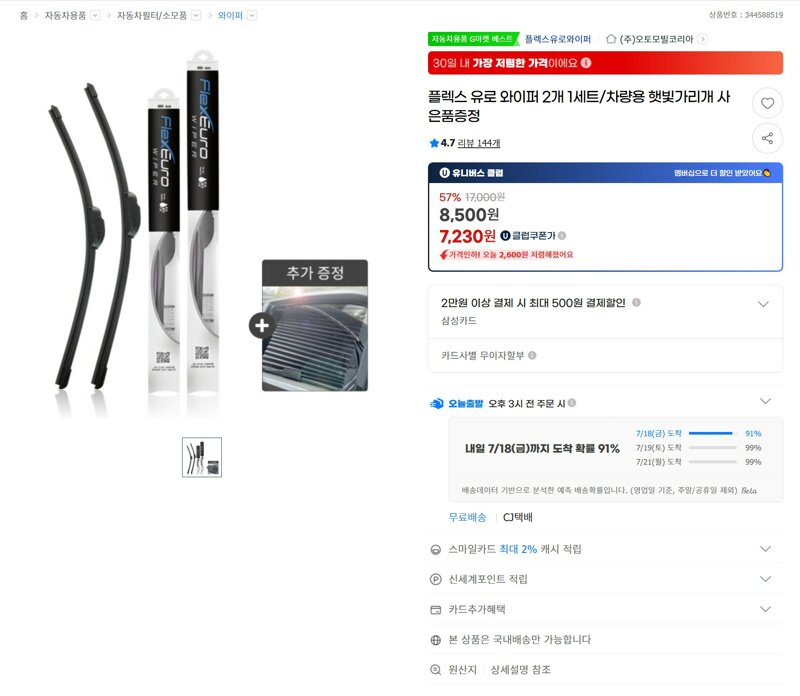800x696 pixels.
Task: Click the plus icon on bonus gift image
Action: coord(262,325)
